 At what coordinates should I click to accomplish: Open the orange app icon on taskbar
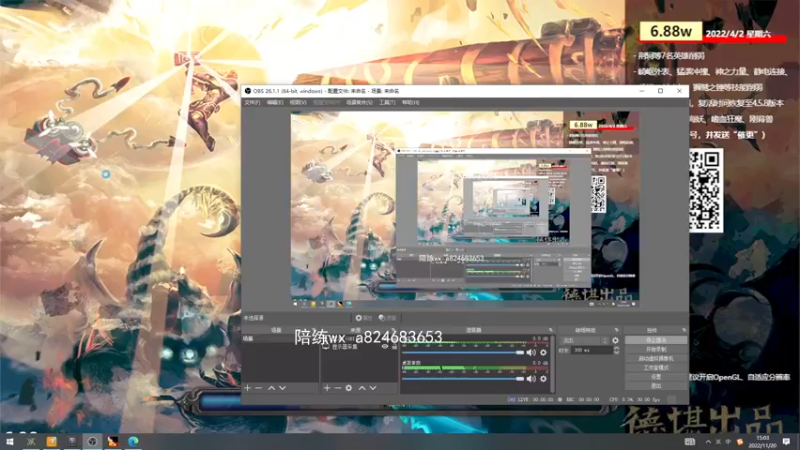(x=52, y=441)
